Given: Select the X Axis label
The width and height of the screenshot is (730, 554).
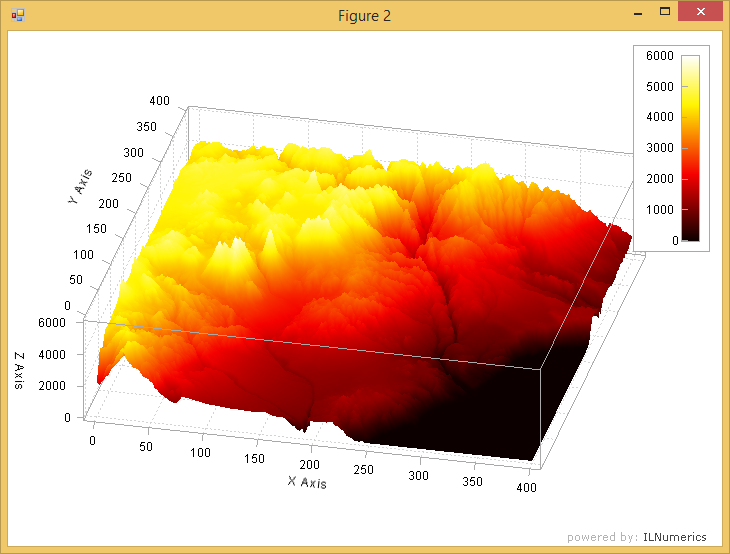Looking at the screenshot, I should pyautogui.click(x=307, y=482).
